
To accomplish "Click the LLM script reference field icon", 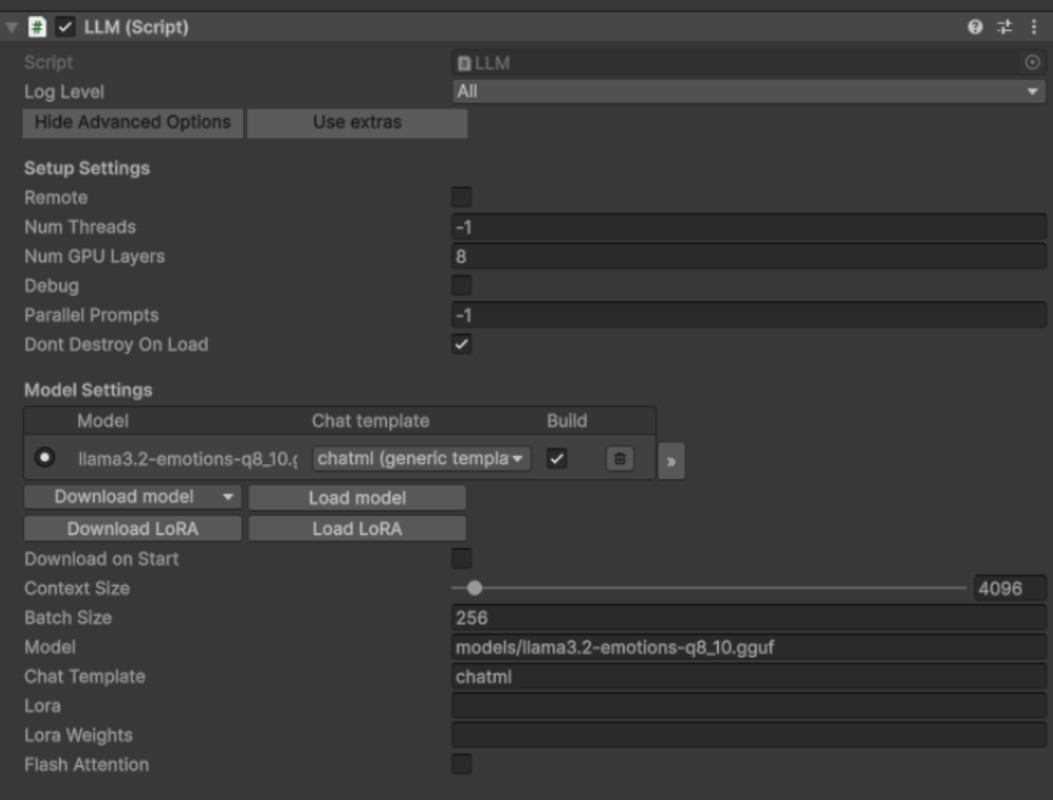I will click(x=463, y=62).
